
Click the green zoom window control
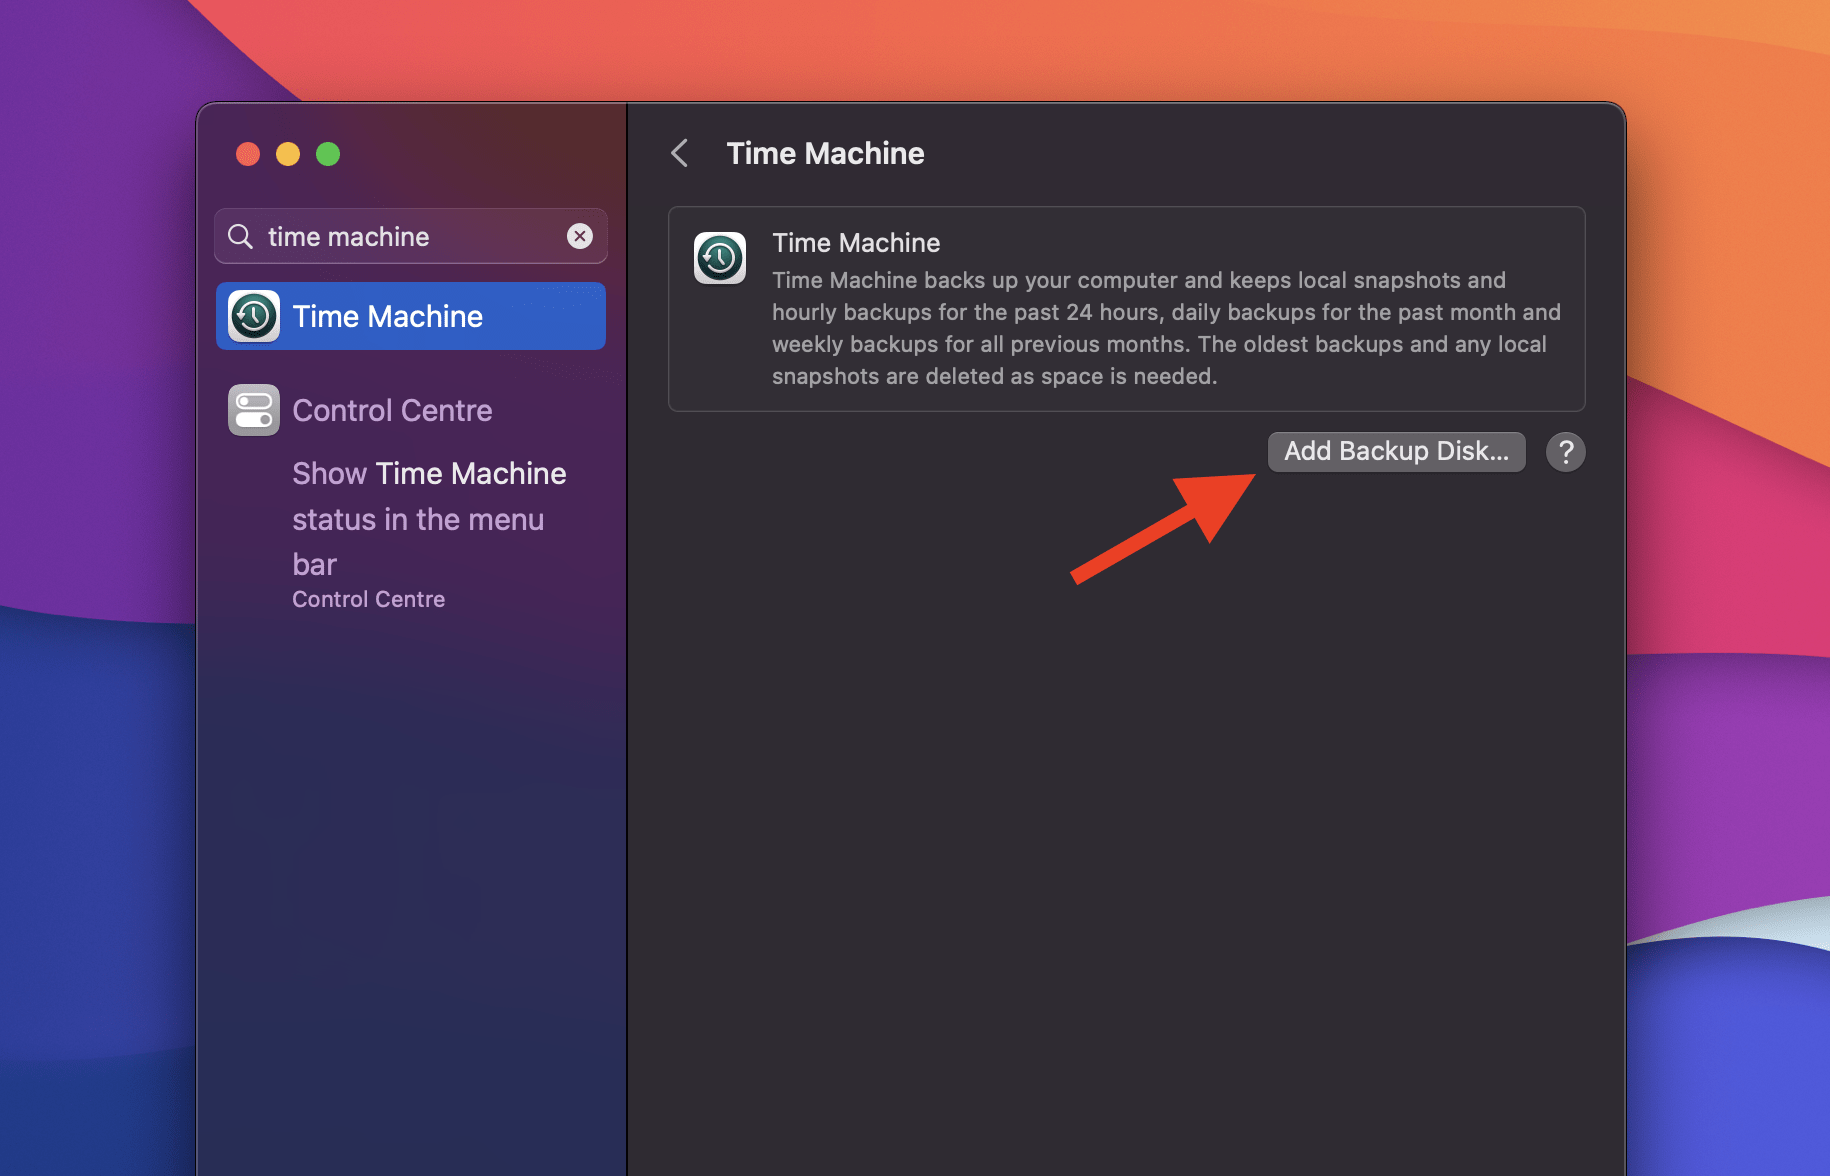click(x=329, y=154)
